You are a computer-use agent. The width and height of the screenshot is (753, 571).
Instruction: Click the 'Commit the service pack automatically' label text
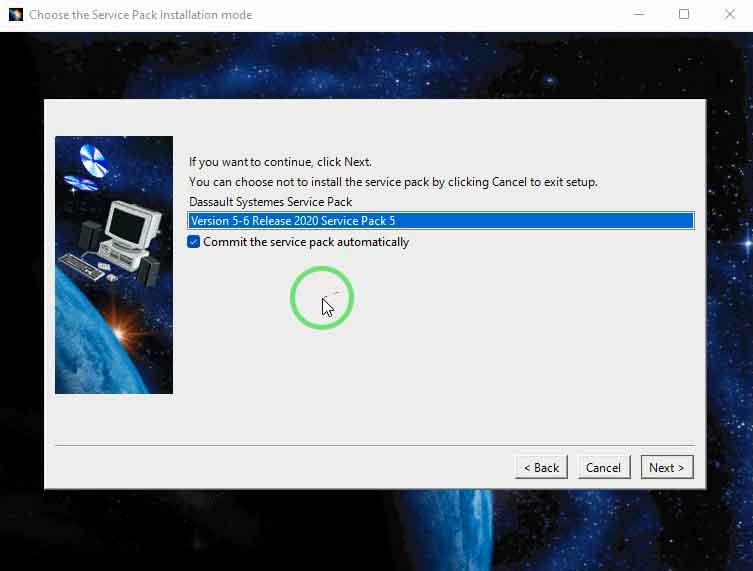point(306,242)
